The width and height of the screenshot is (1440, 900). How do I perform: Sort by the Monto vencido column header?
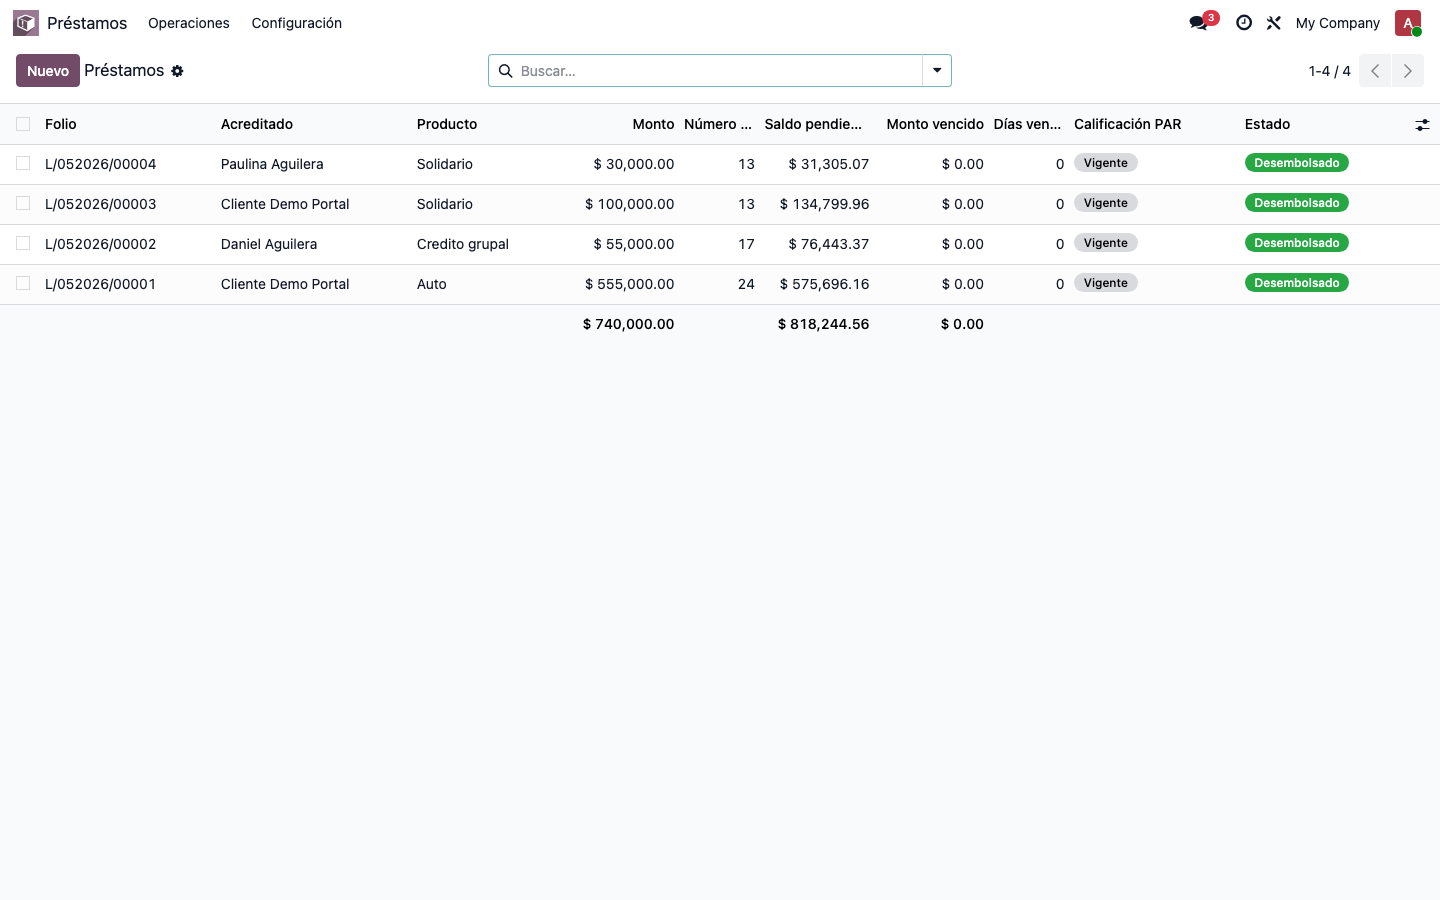tap(935, 124)
